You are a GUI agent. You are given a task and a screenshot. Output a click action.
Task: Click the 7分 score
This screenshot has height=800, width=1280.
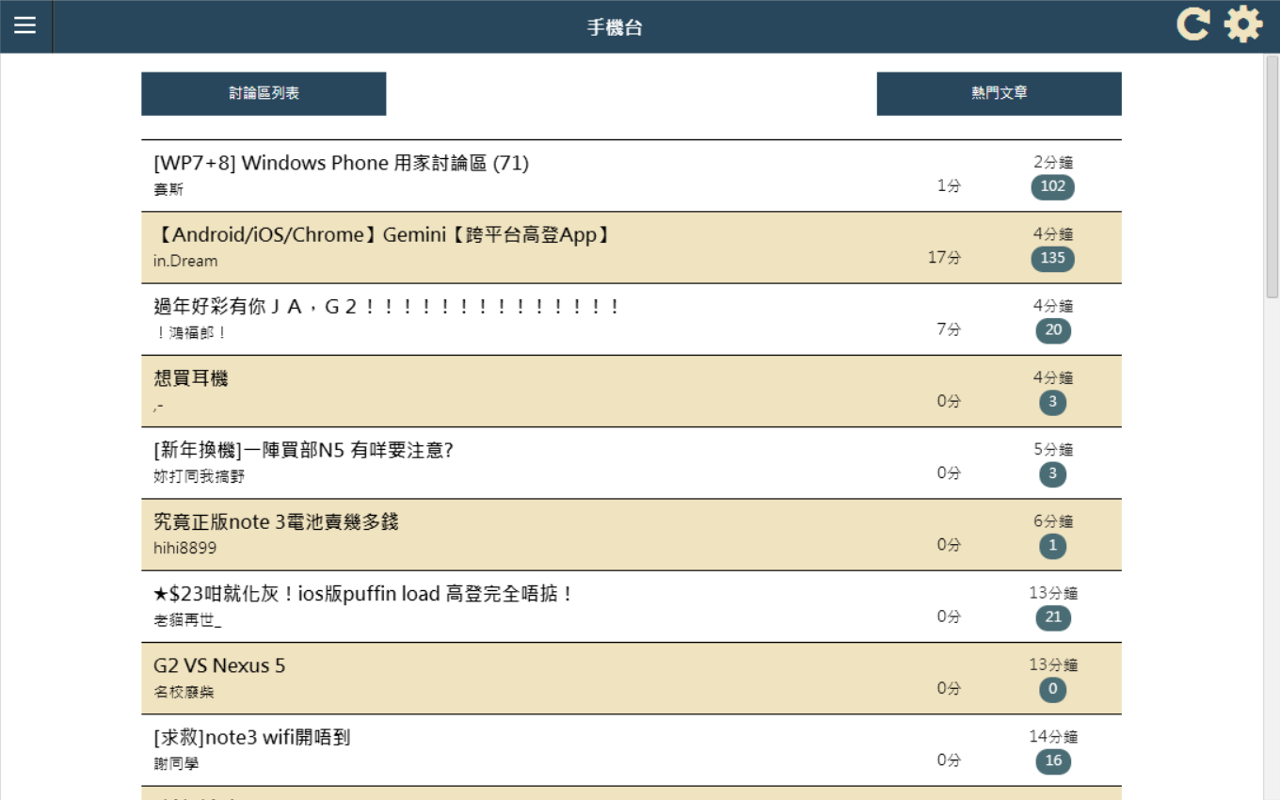tap(949, 330)
